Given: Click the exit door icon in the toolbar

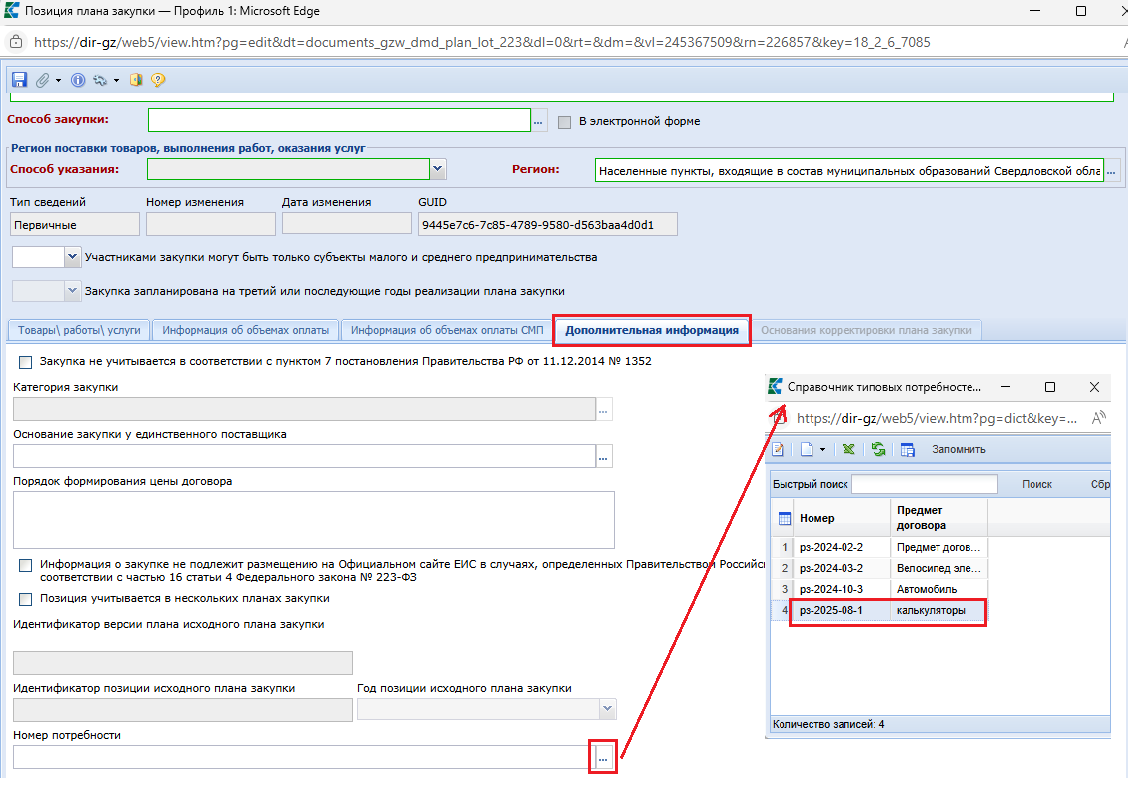Looking at the screenshot, I should (x=136, y=80).
